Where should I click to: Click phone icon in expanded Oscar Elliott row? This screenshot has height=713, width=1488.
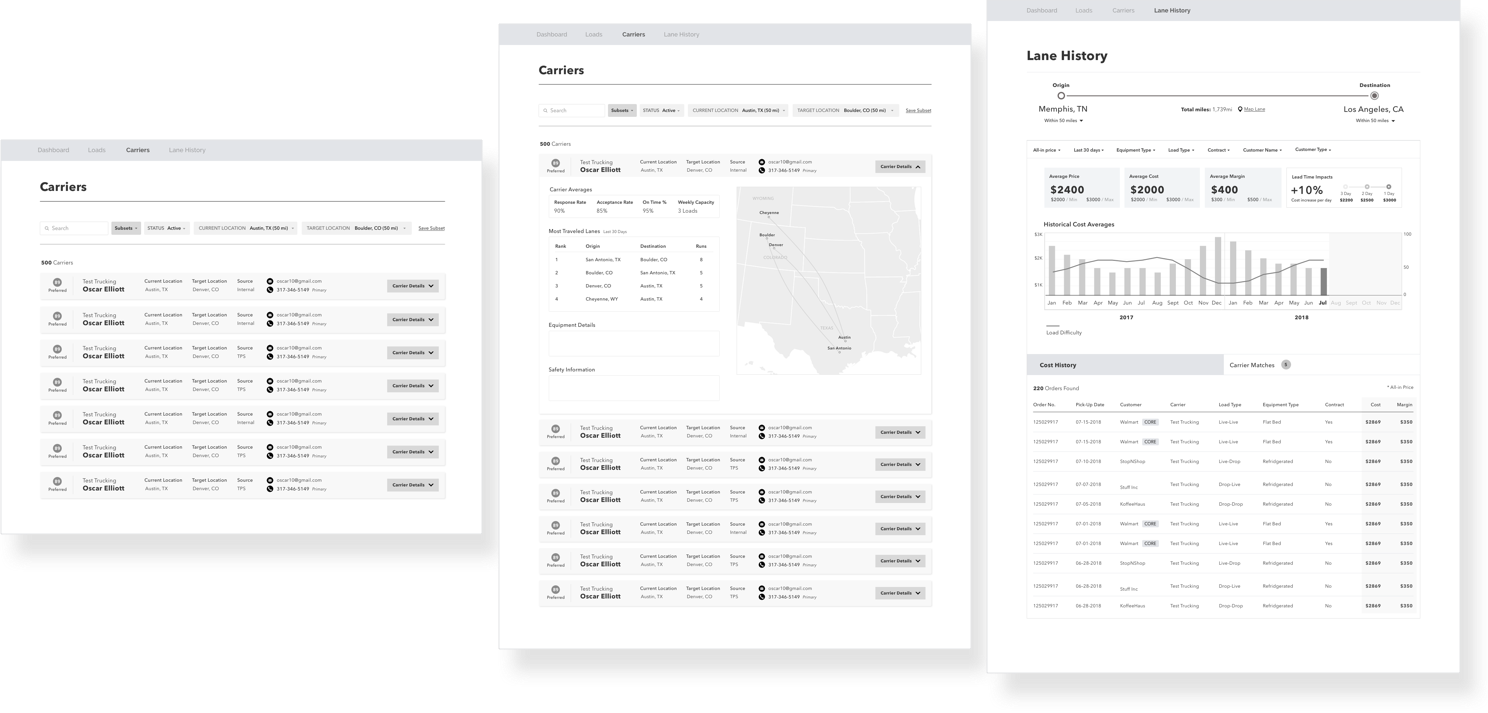click(x=761, y=171)
